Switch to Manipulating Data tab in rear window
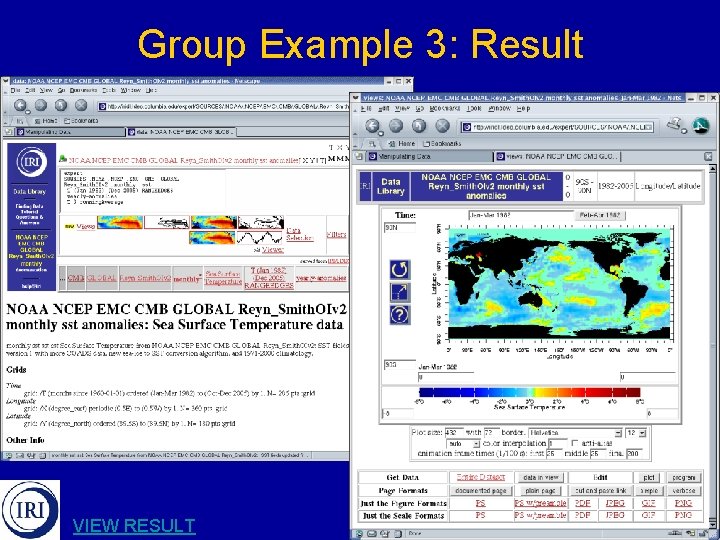The height and width of the screenshot is (540, 720). coord(69,132)
